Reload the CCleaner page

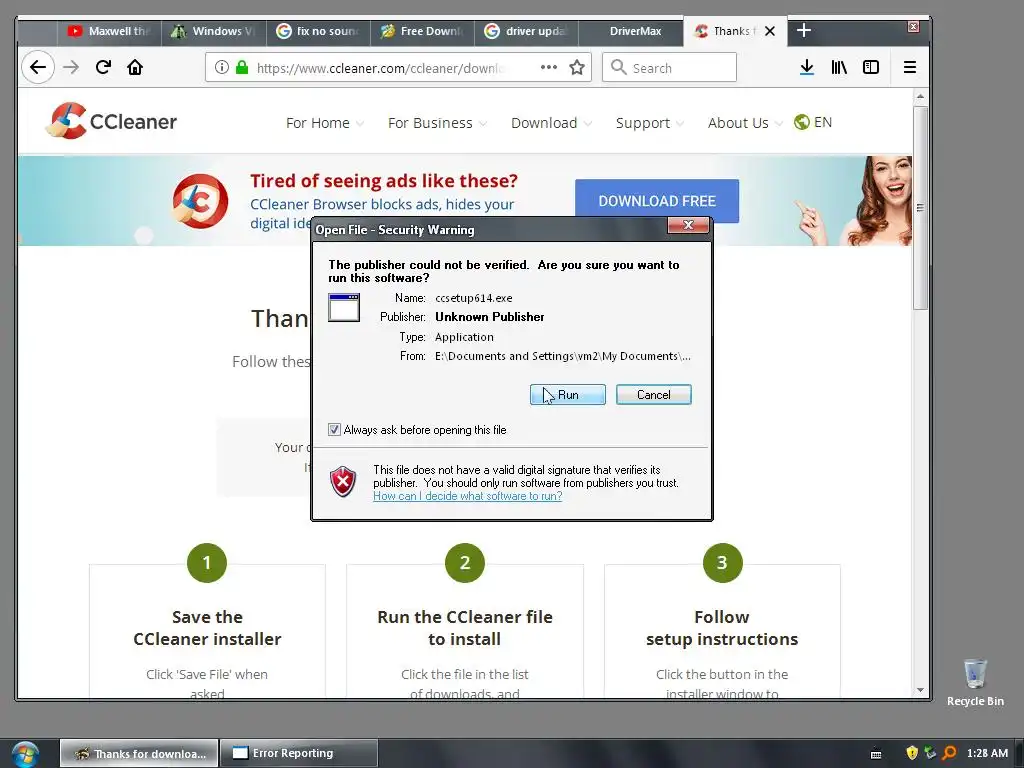103,67
